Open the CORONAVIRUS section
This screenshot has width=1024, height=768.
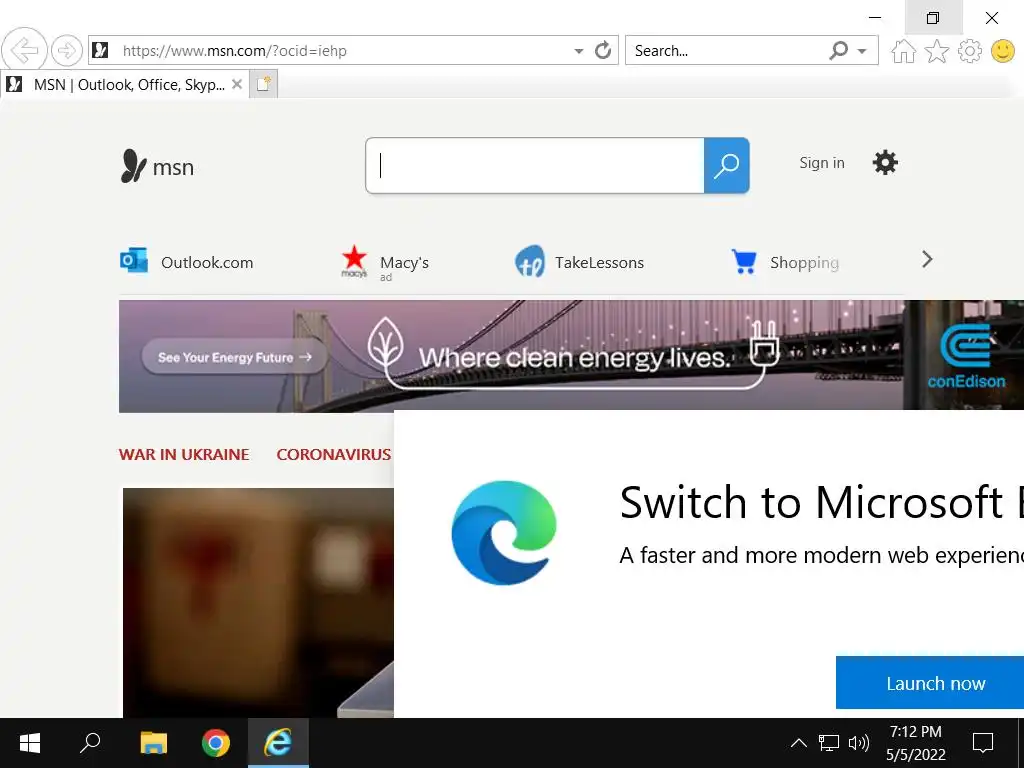tap(334, 455)
